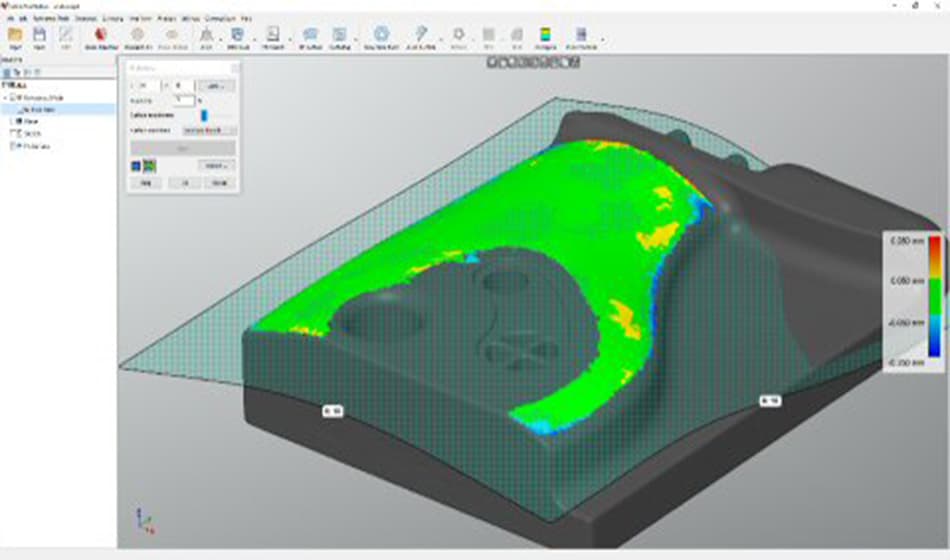Click the grey gear toolbar icon
This screenshot has height=560, width=950.
(x=459, y=35)
